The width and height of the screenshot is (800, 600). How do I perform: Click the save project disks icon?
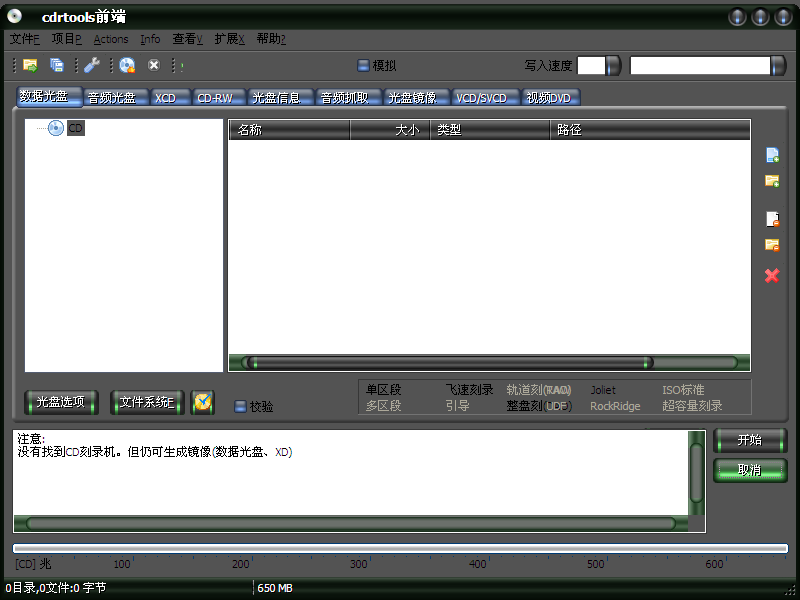[x=57, y=65]
